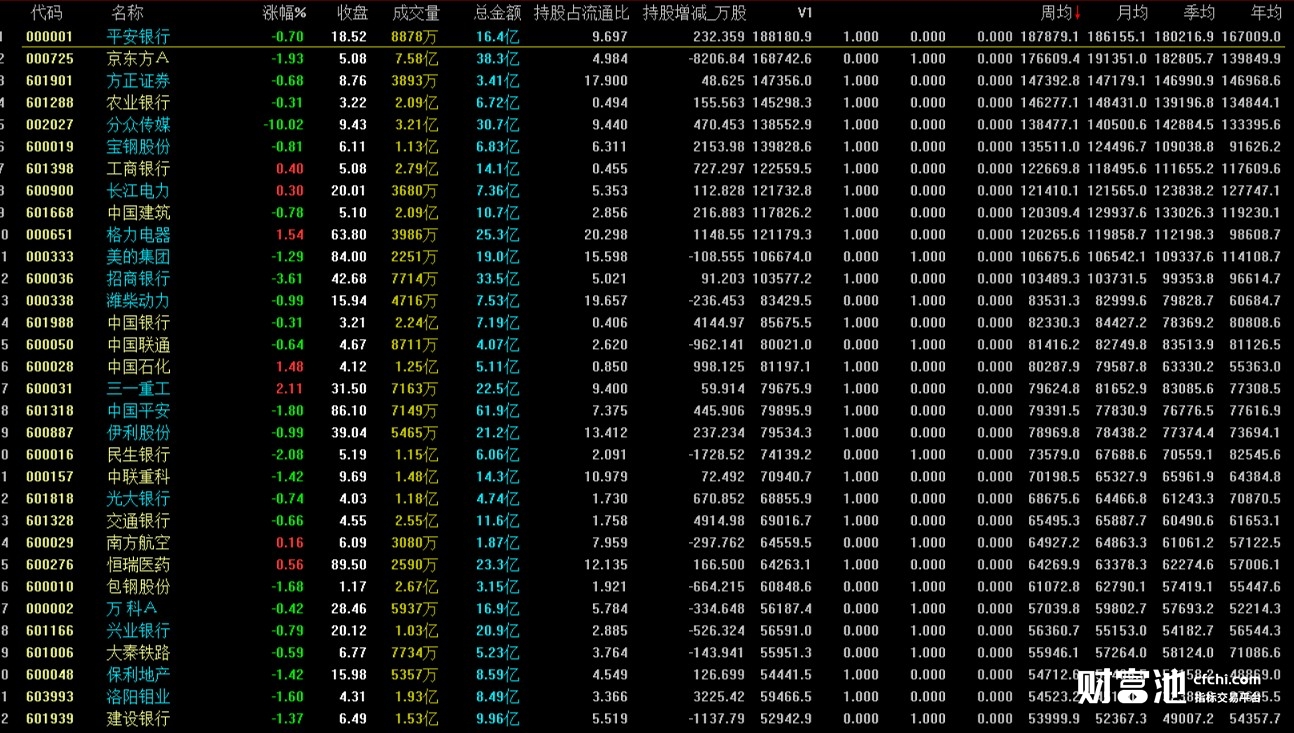Sort by the 成交量 column header

(416, 13)
